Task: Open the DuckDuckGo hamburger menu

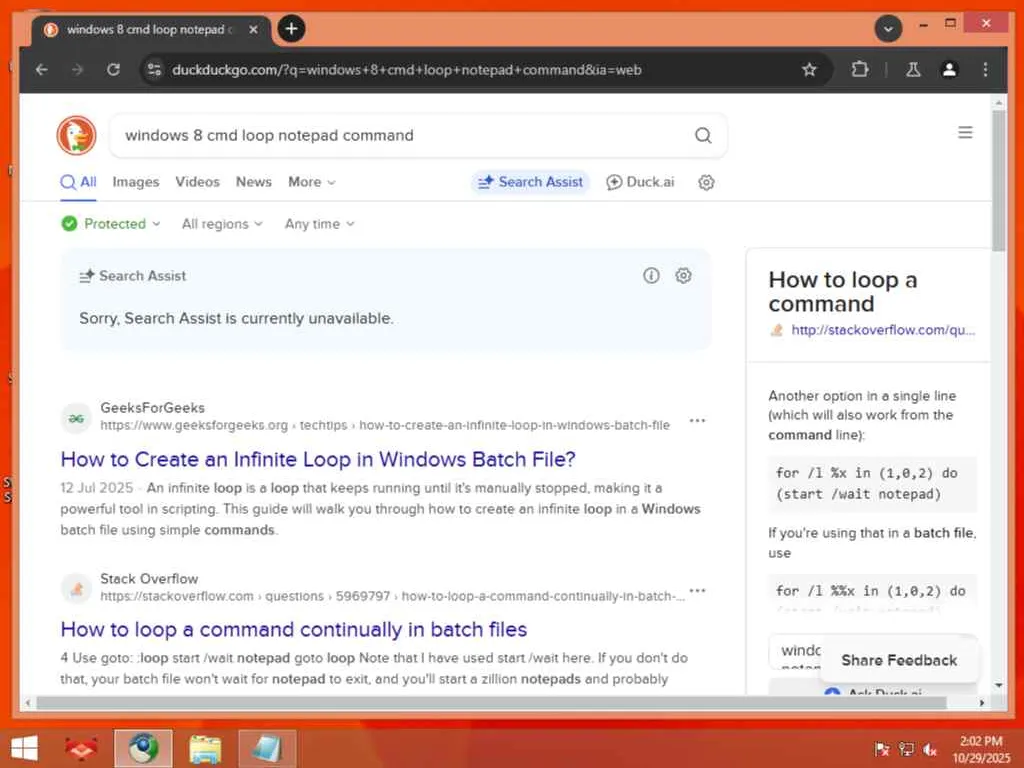Action: coord(965,133)
